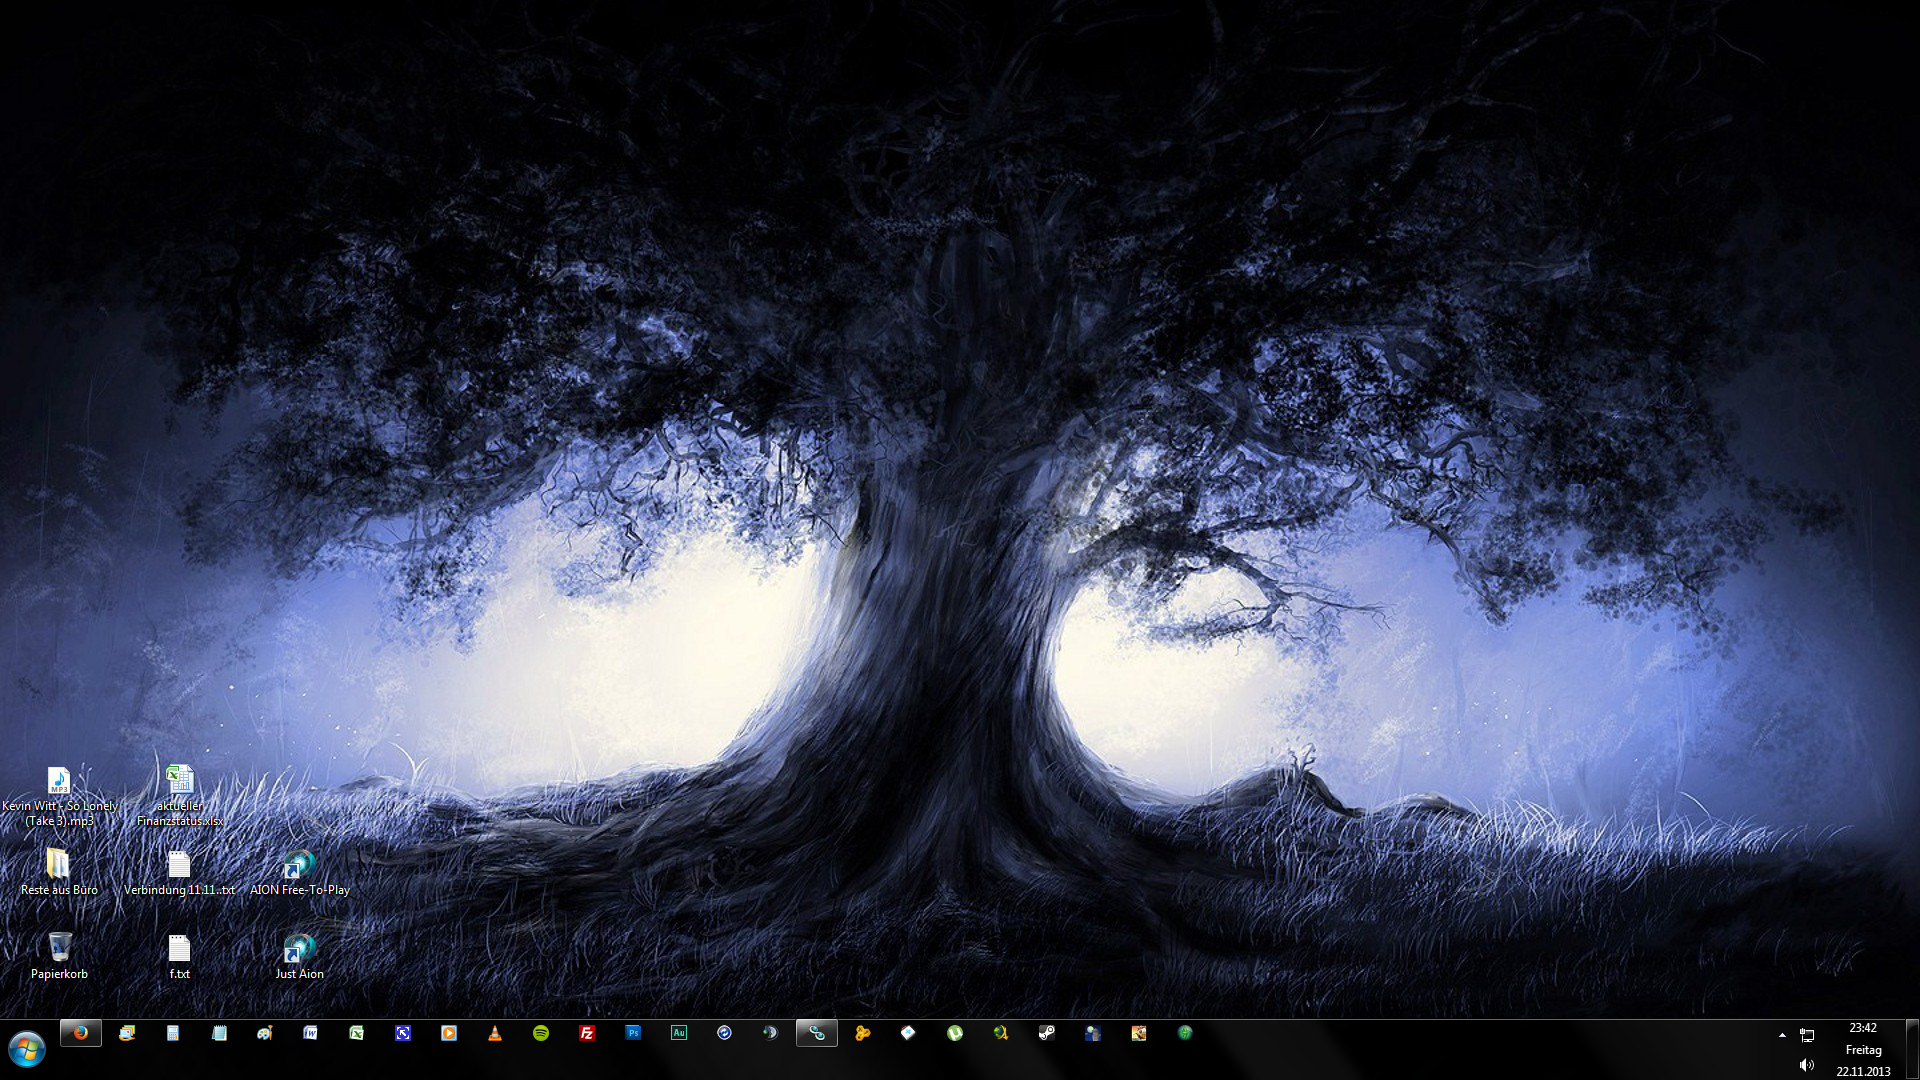Launch Steam from the taskbar
Viewport: 1920px width, 1080px height.
(x=1047, y=1033)
